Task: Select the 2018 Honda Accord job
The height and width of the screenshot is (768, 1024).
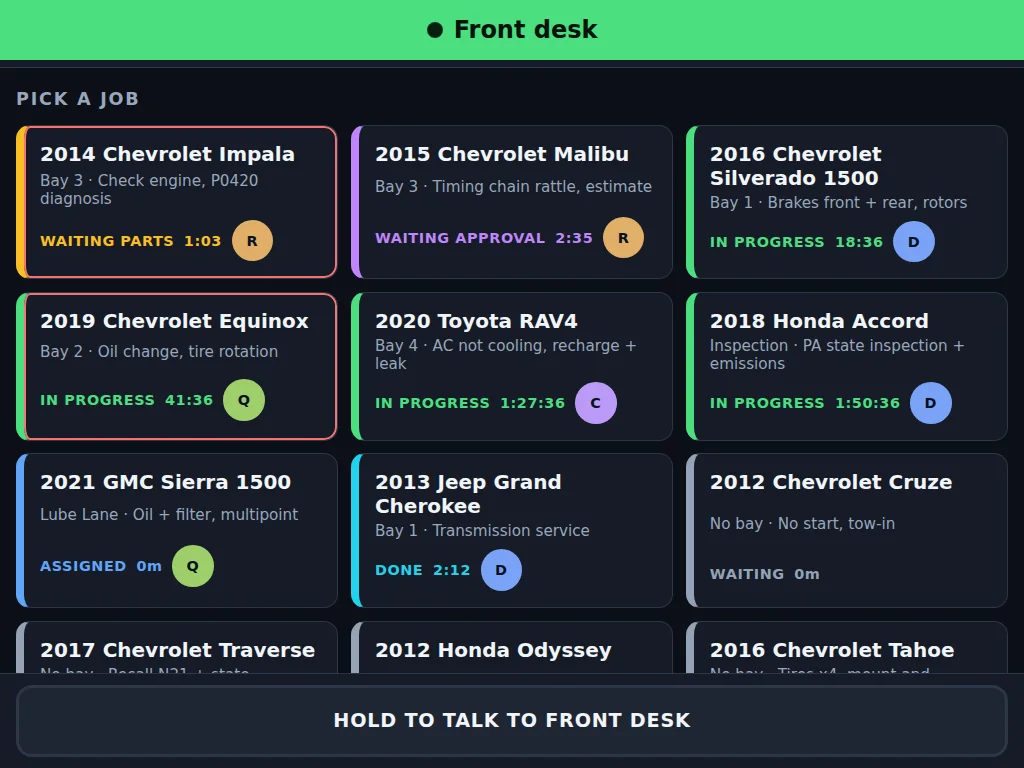Action: (847, 366)
